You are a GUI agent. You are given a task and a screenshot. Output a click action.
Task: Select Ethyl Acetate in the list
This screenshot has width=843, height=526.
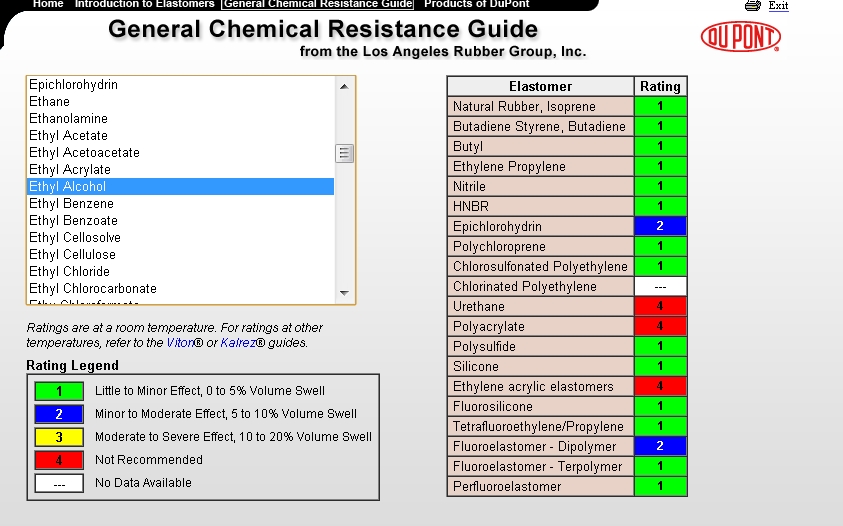68,136
